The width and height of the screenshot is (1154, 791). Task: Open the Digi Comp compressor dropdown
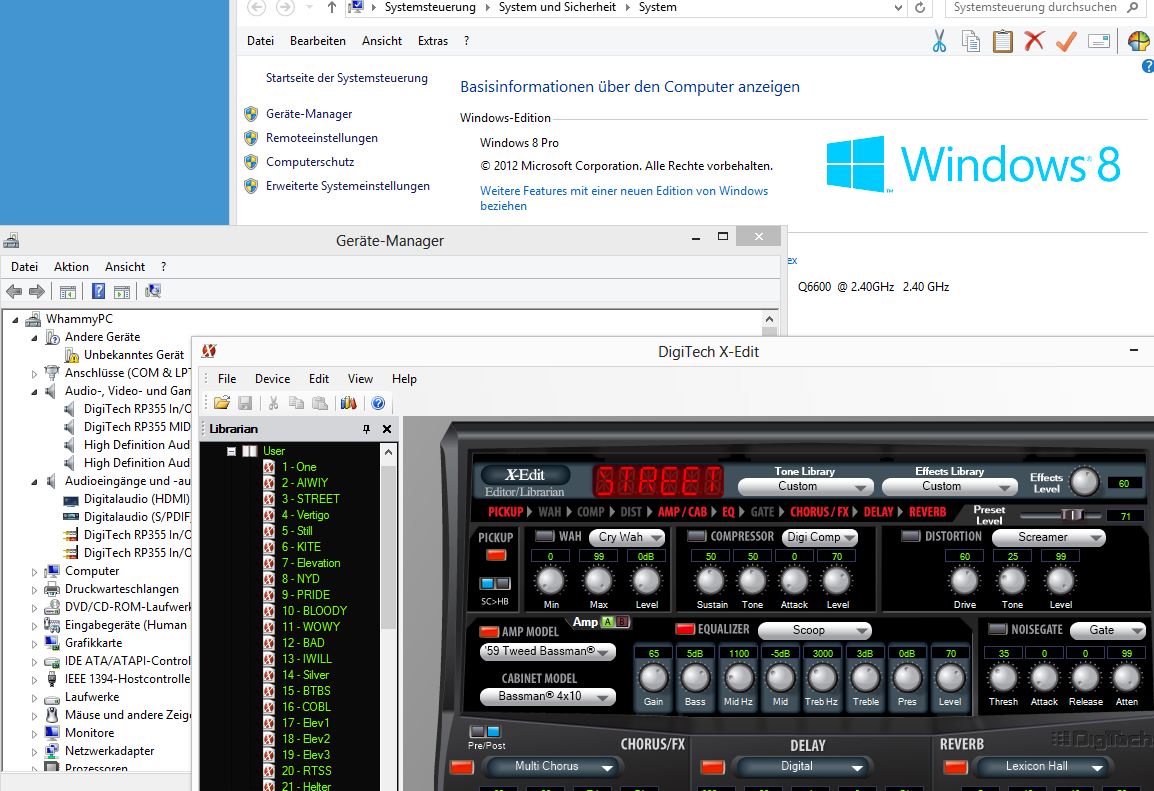pyautogui.click(x=821, y=537)
